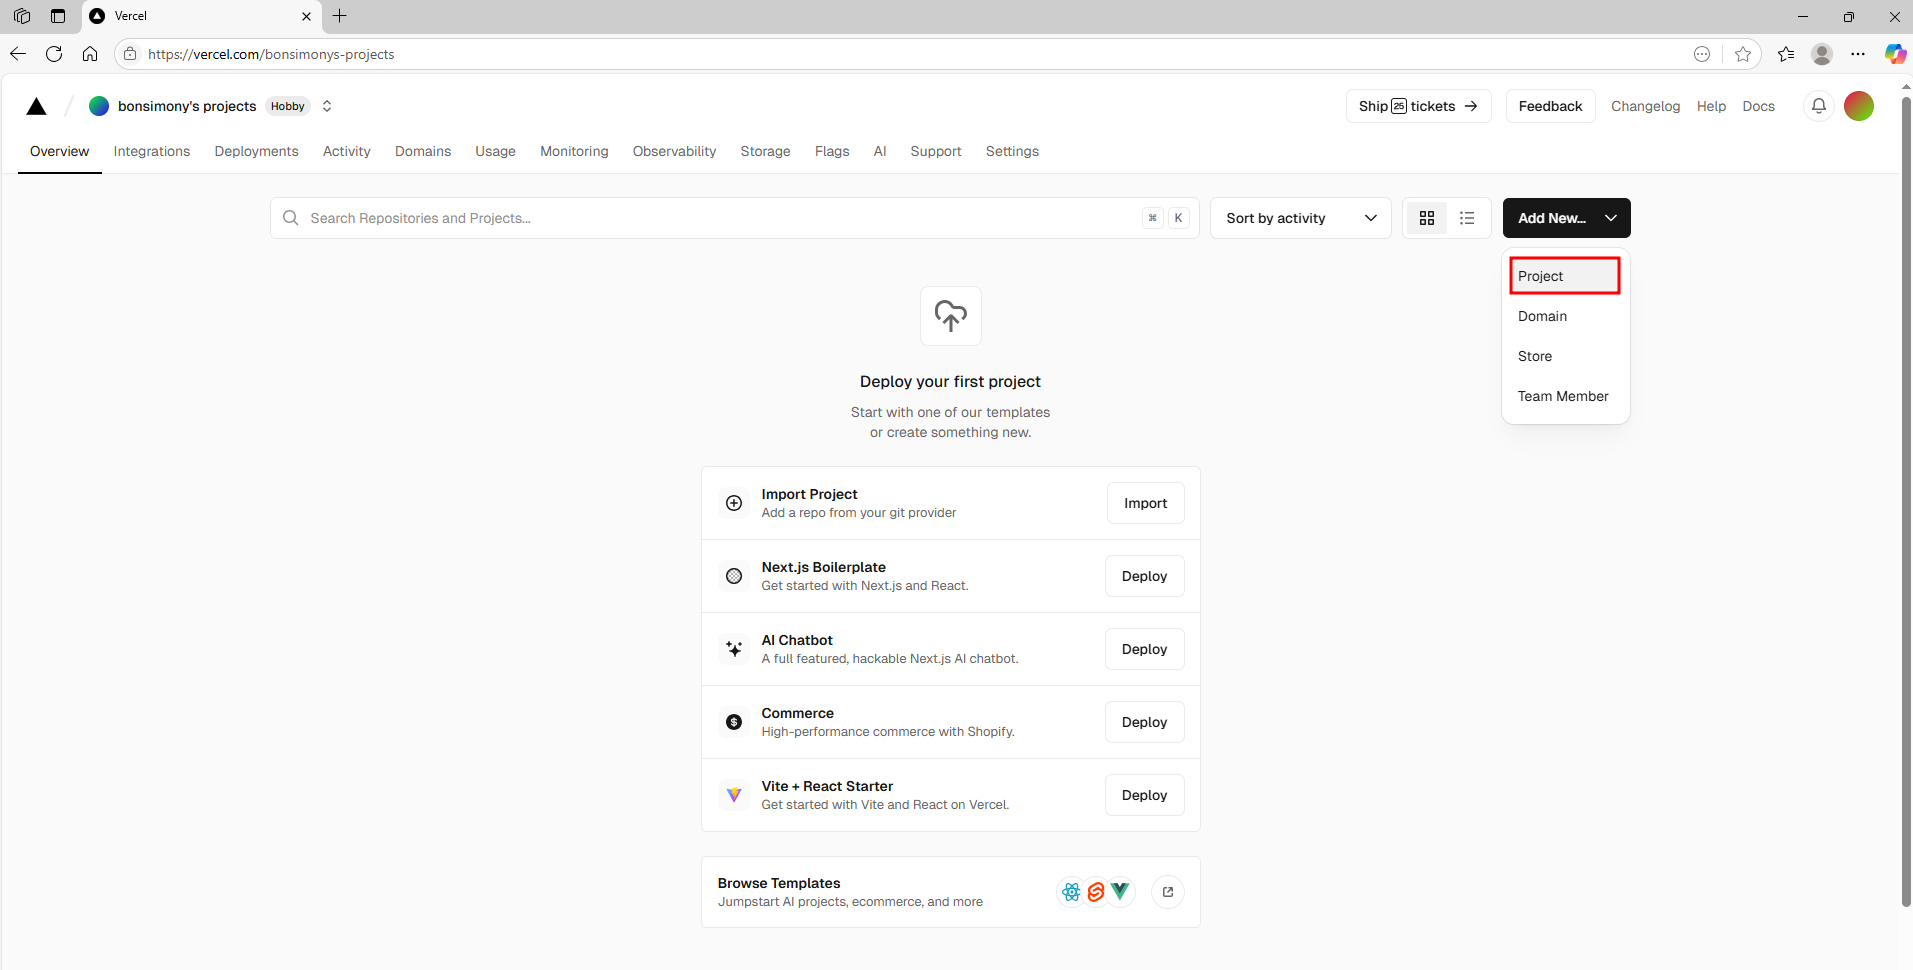
Task: Select Team Member from Add New menu
Action: click(1565, 396)
